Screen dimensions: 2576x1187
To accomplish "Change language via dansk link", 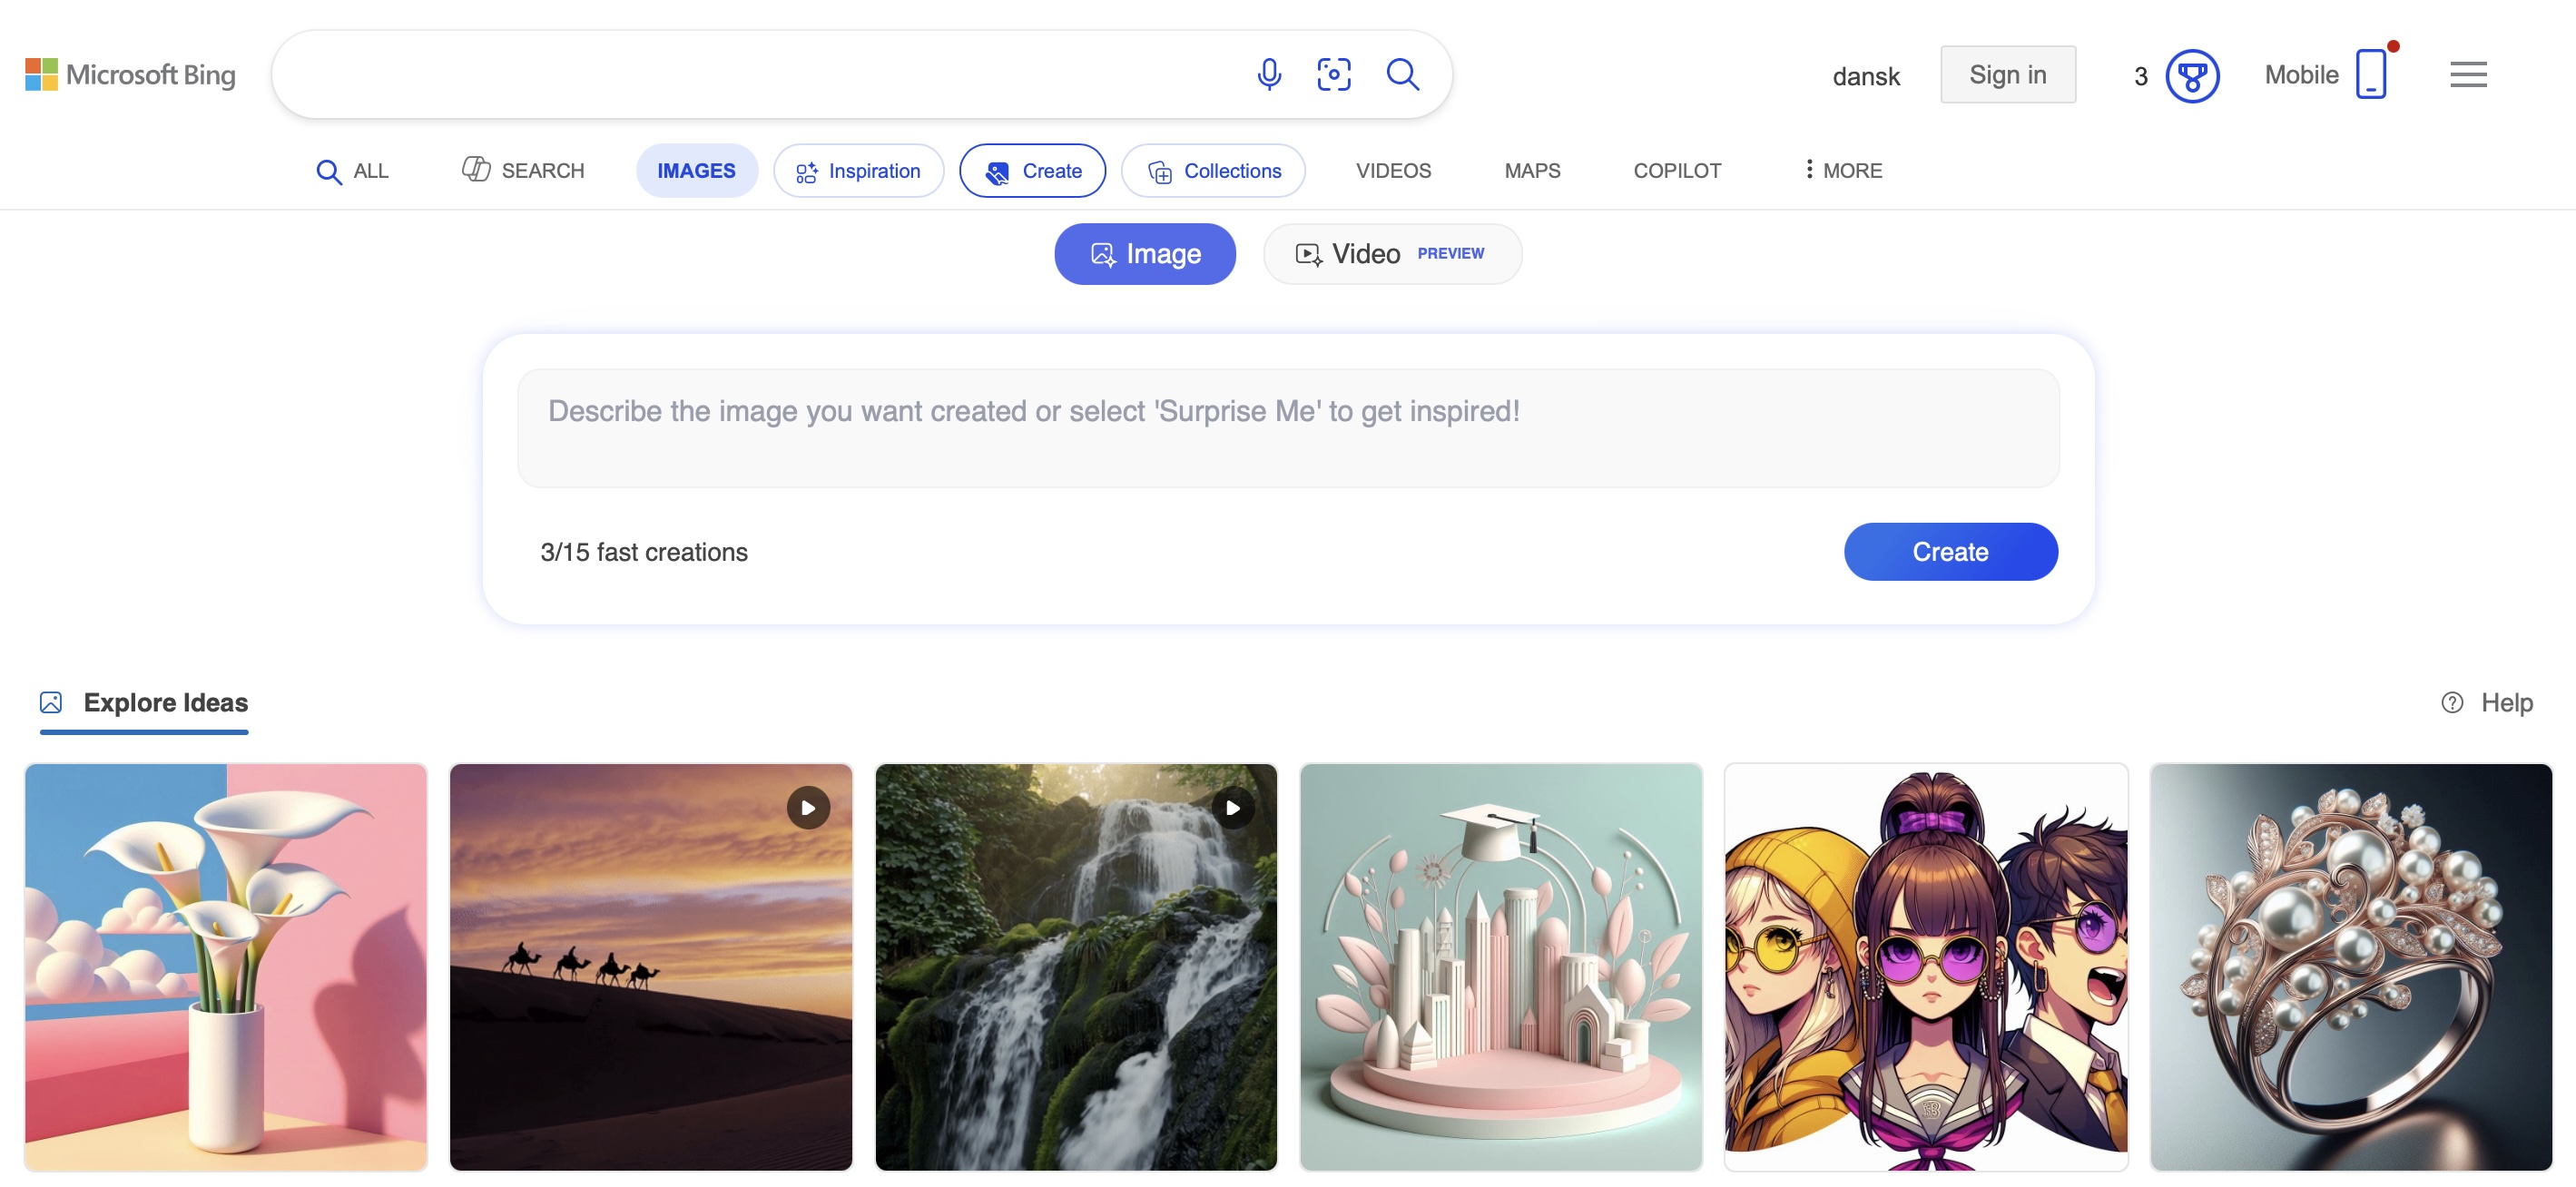I will click(x=1866, y=76).
